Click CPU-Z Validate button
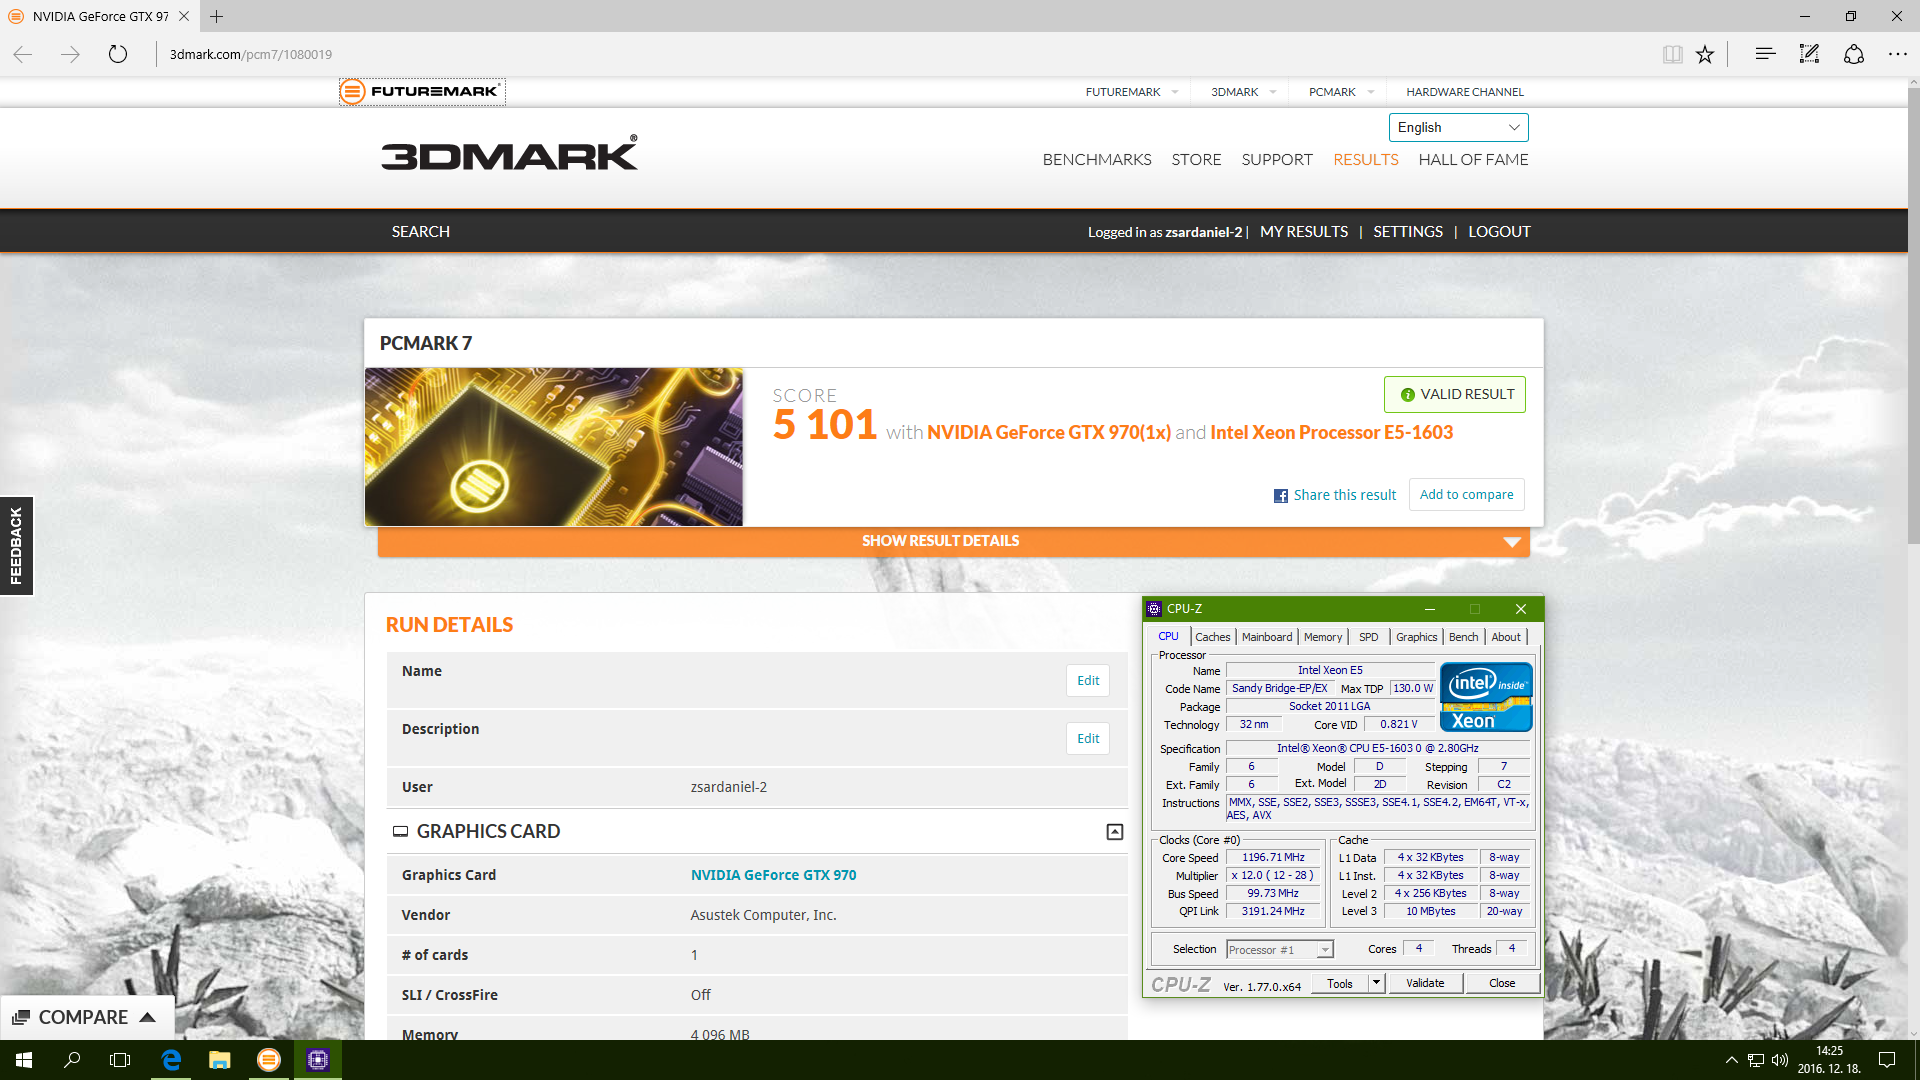This screenshot has height=1080, width=1920. pyautogui.click(x=1425, y=983)
